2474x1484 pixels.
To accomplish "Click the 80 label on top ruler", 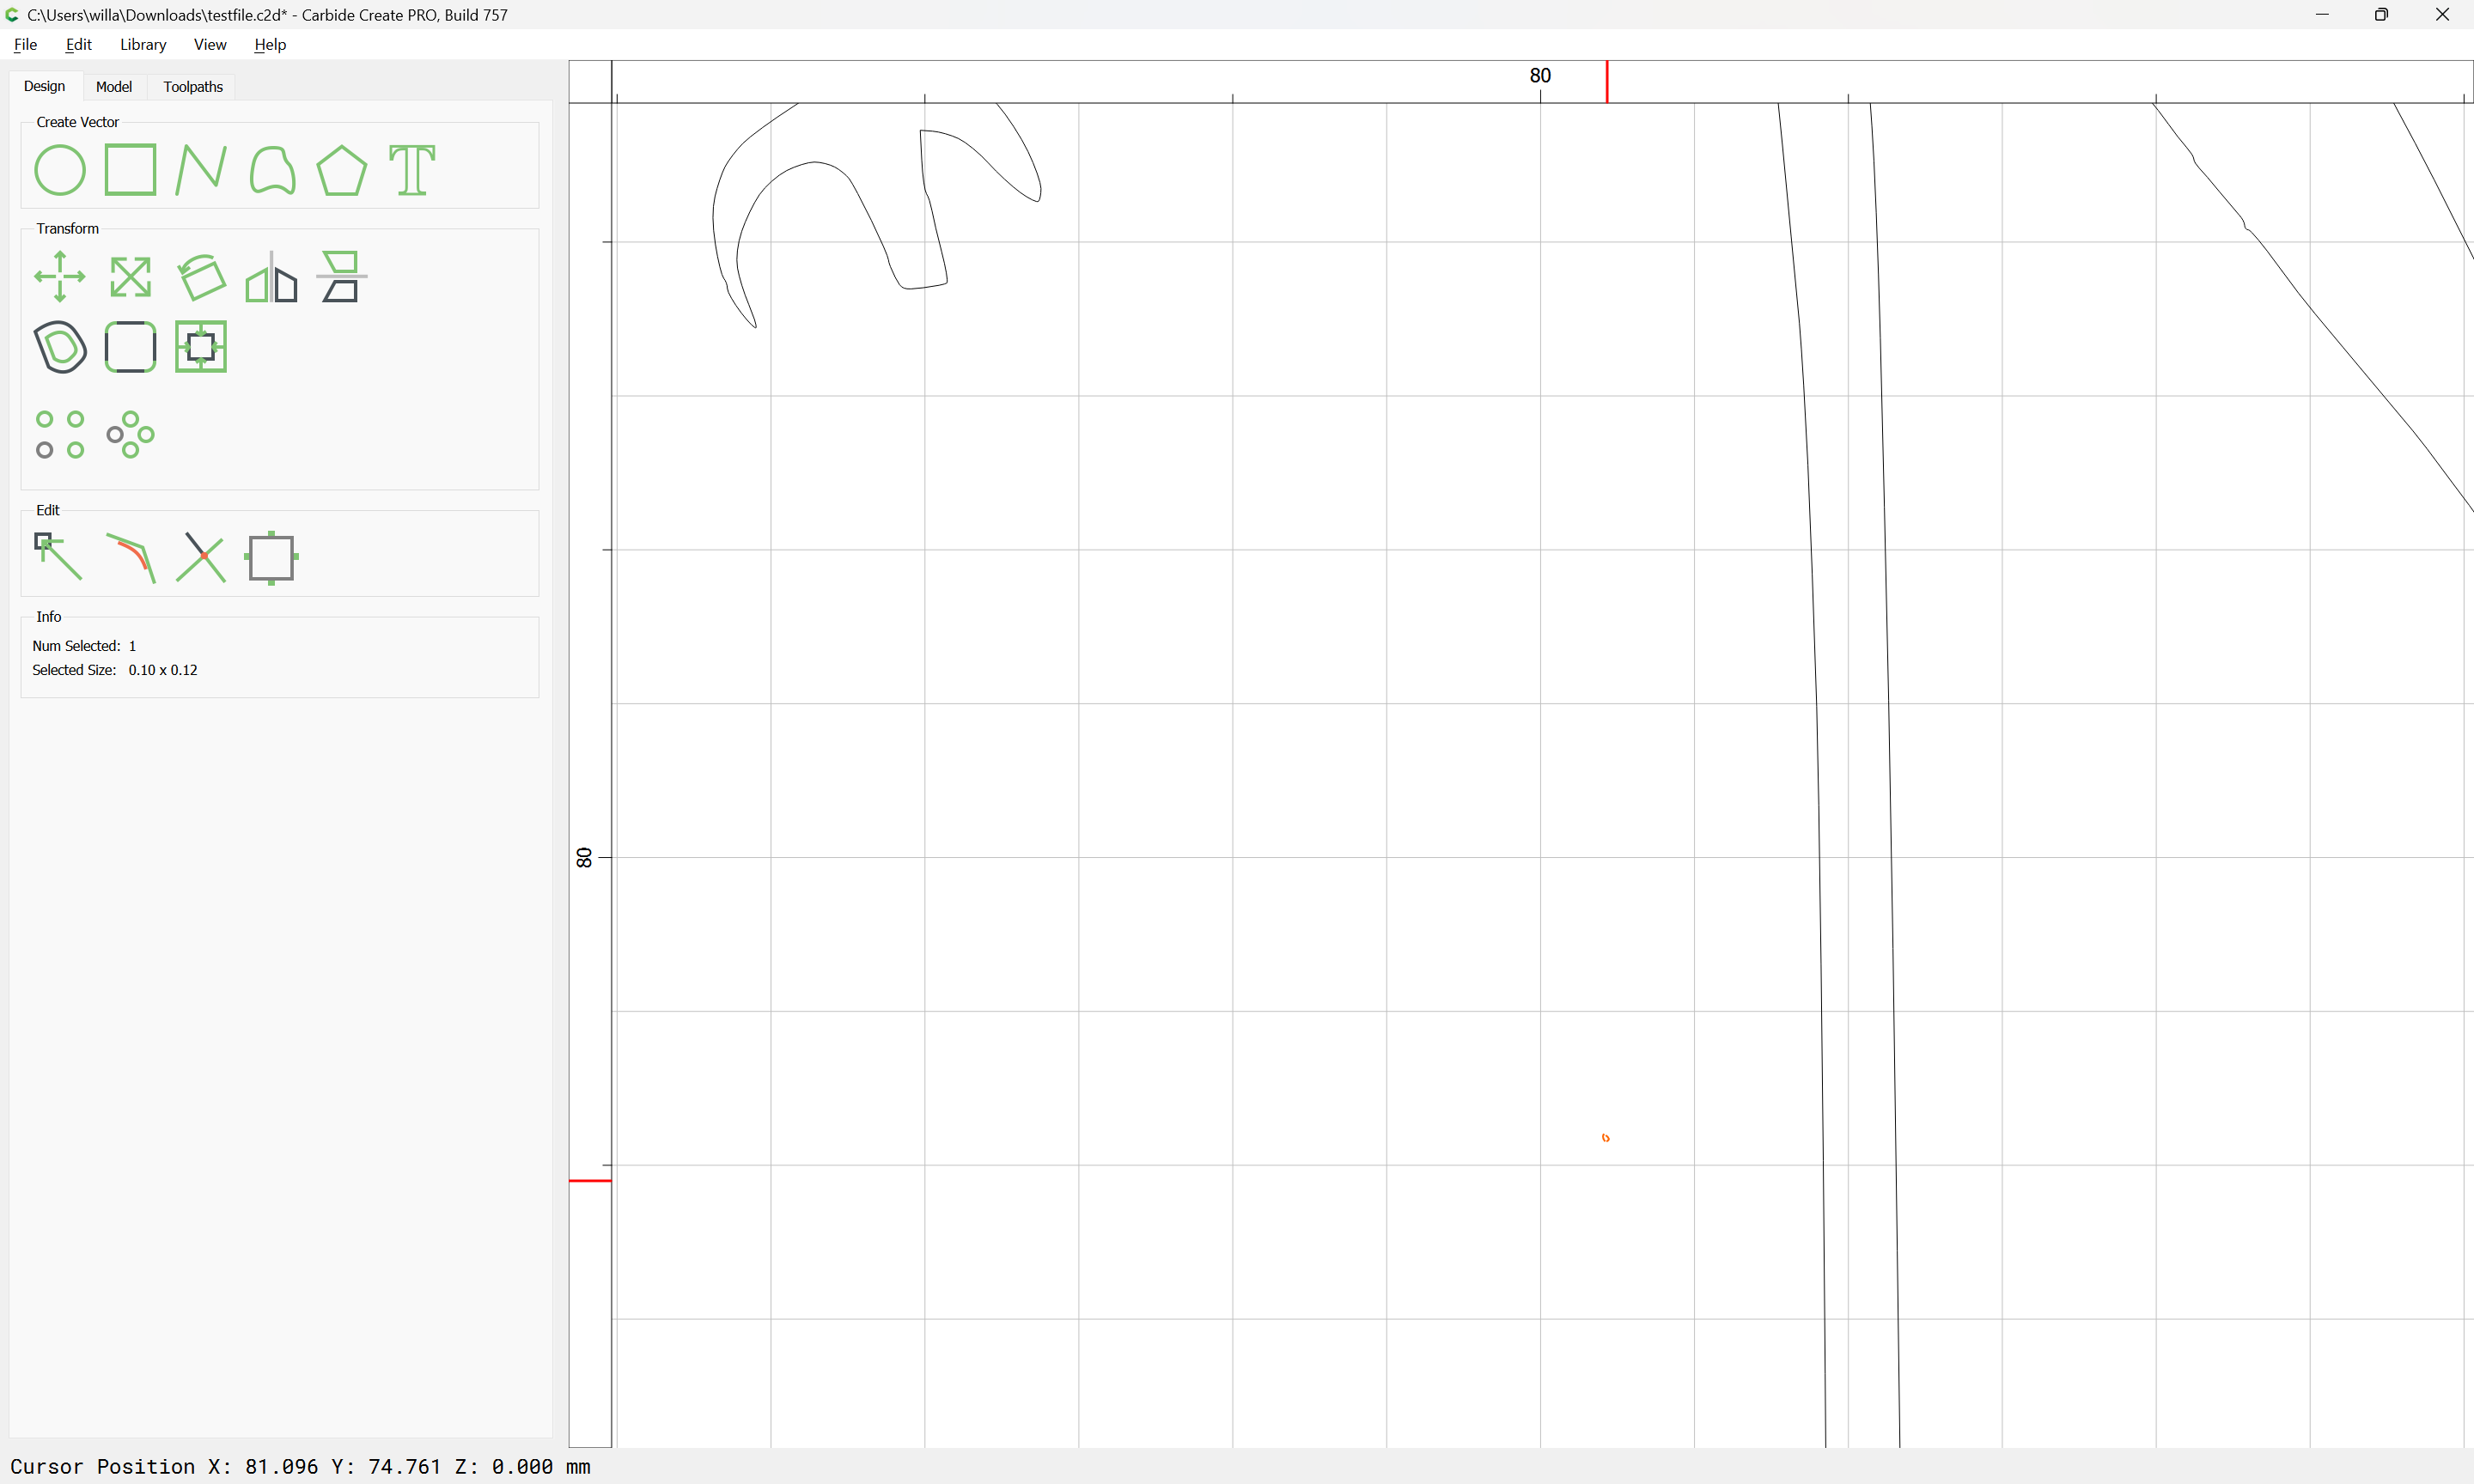I will (1540, 75).
